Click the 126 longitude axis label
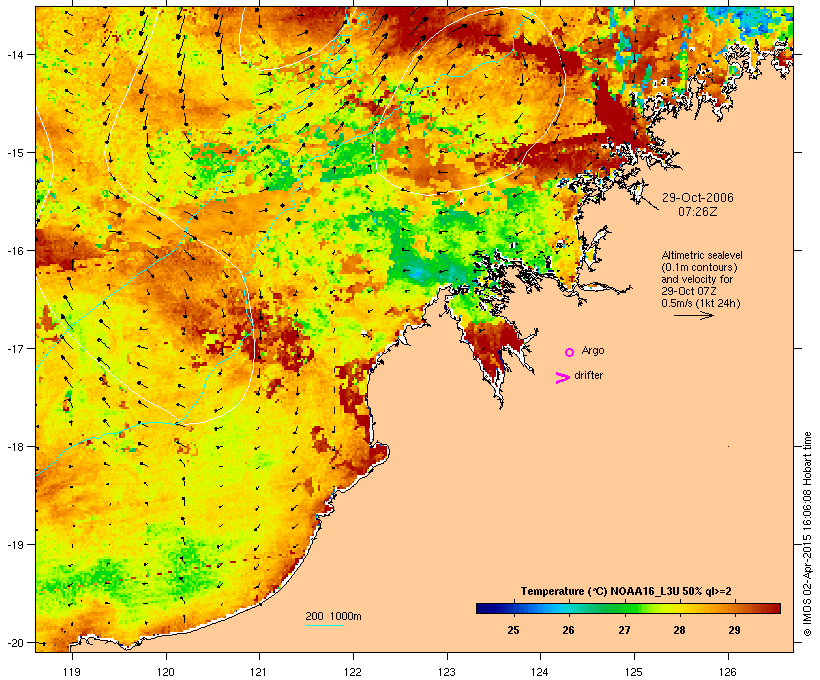The width and height of the screenshot is (820, 680). click(x=728, y=672)
